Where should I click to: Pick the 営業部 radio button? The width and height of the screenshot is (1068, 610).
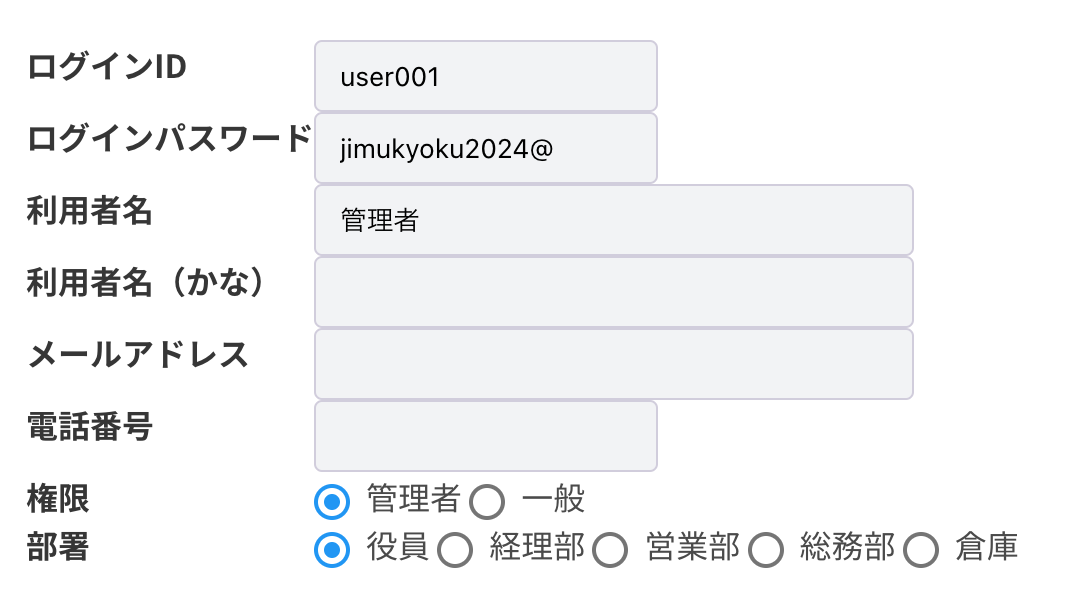(610, 549)
